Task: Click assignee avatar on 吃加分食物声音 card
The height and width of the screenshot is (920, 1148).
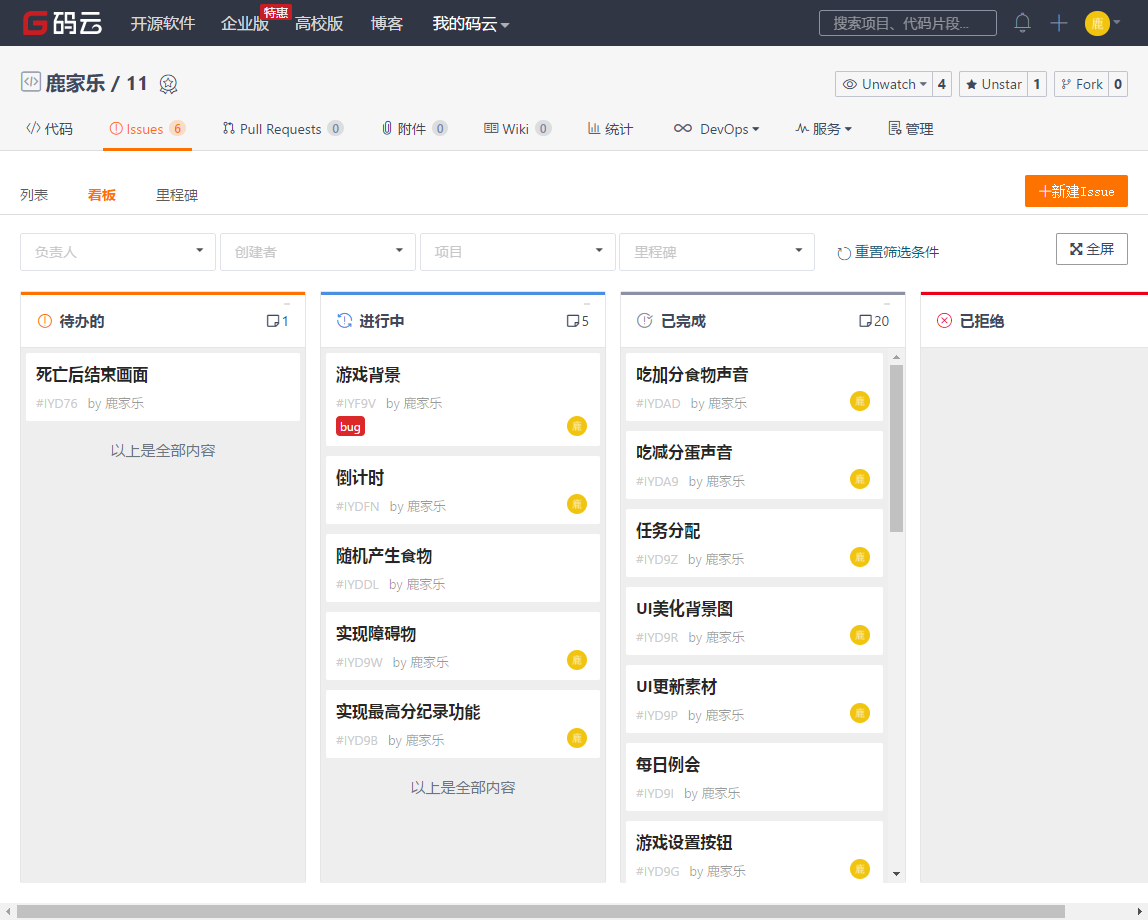Action: [x=860, y=401]
